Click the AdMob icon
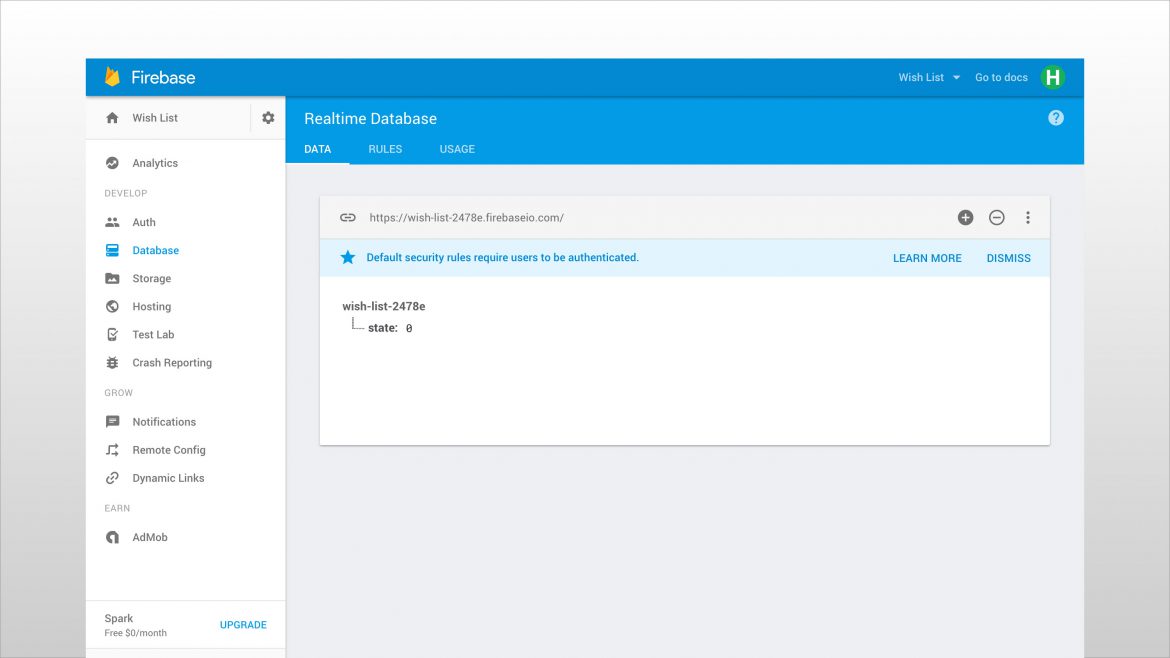 [x=112, y=537]
